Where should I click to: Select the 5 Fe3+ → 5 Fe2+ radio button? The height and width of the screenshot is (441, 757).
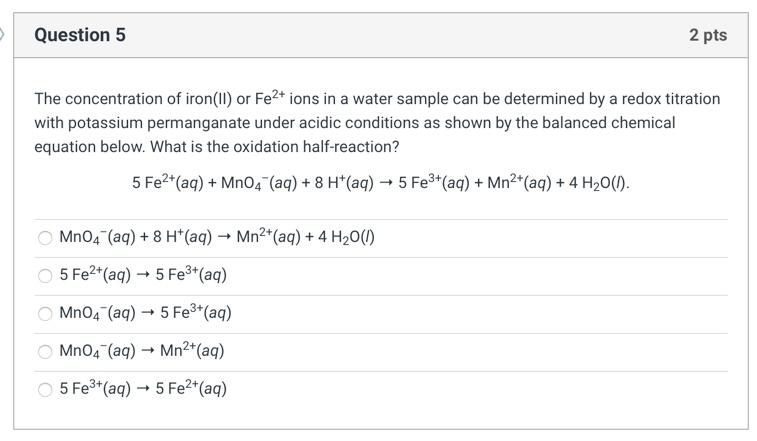tap(45, 390)
